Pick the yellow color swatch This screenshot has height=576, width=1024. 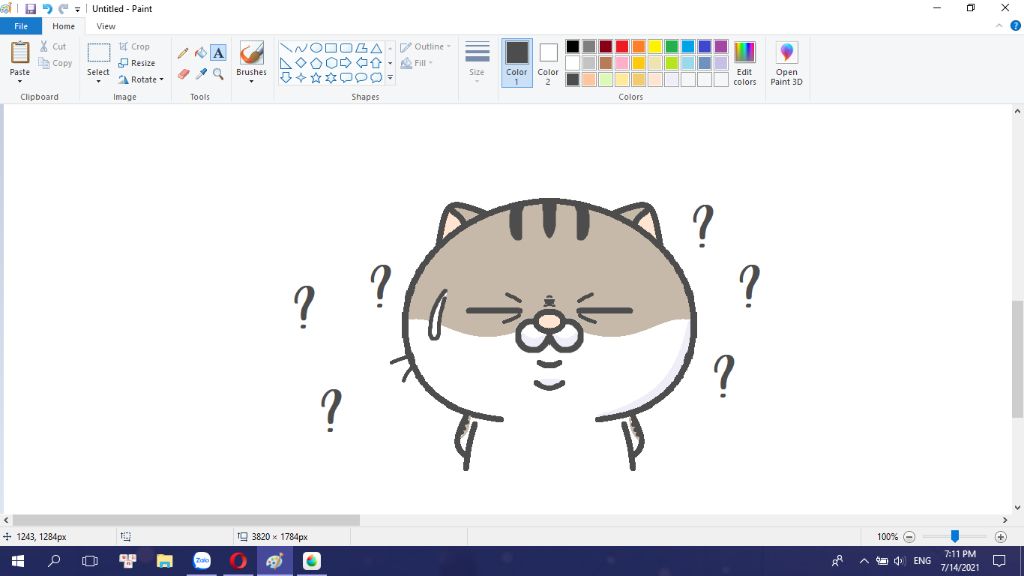click(x=655, y=46)
